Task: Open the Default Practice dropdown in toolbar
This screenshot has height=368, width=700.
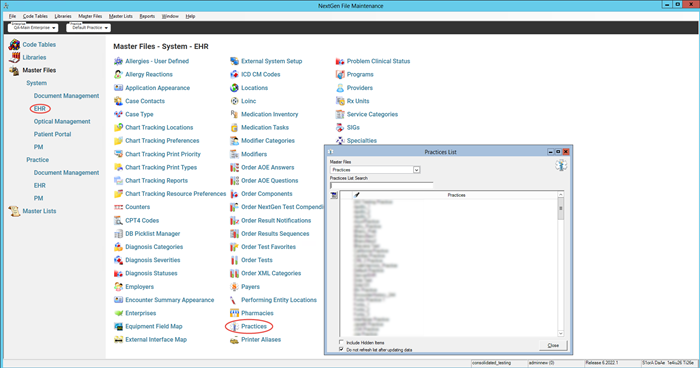Action: click(88, 28)
